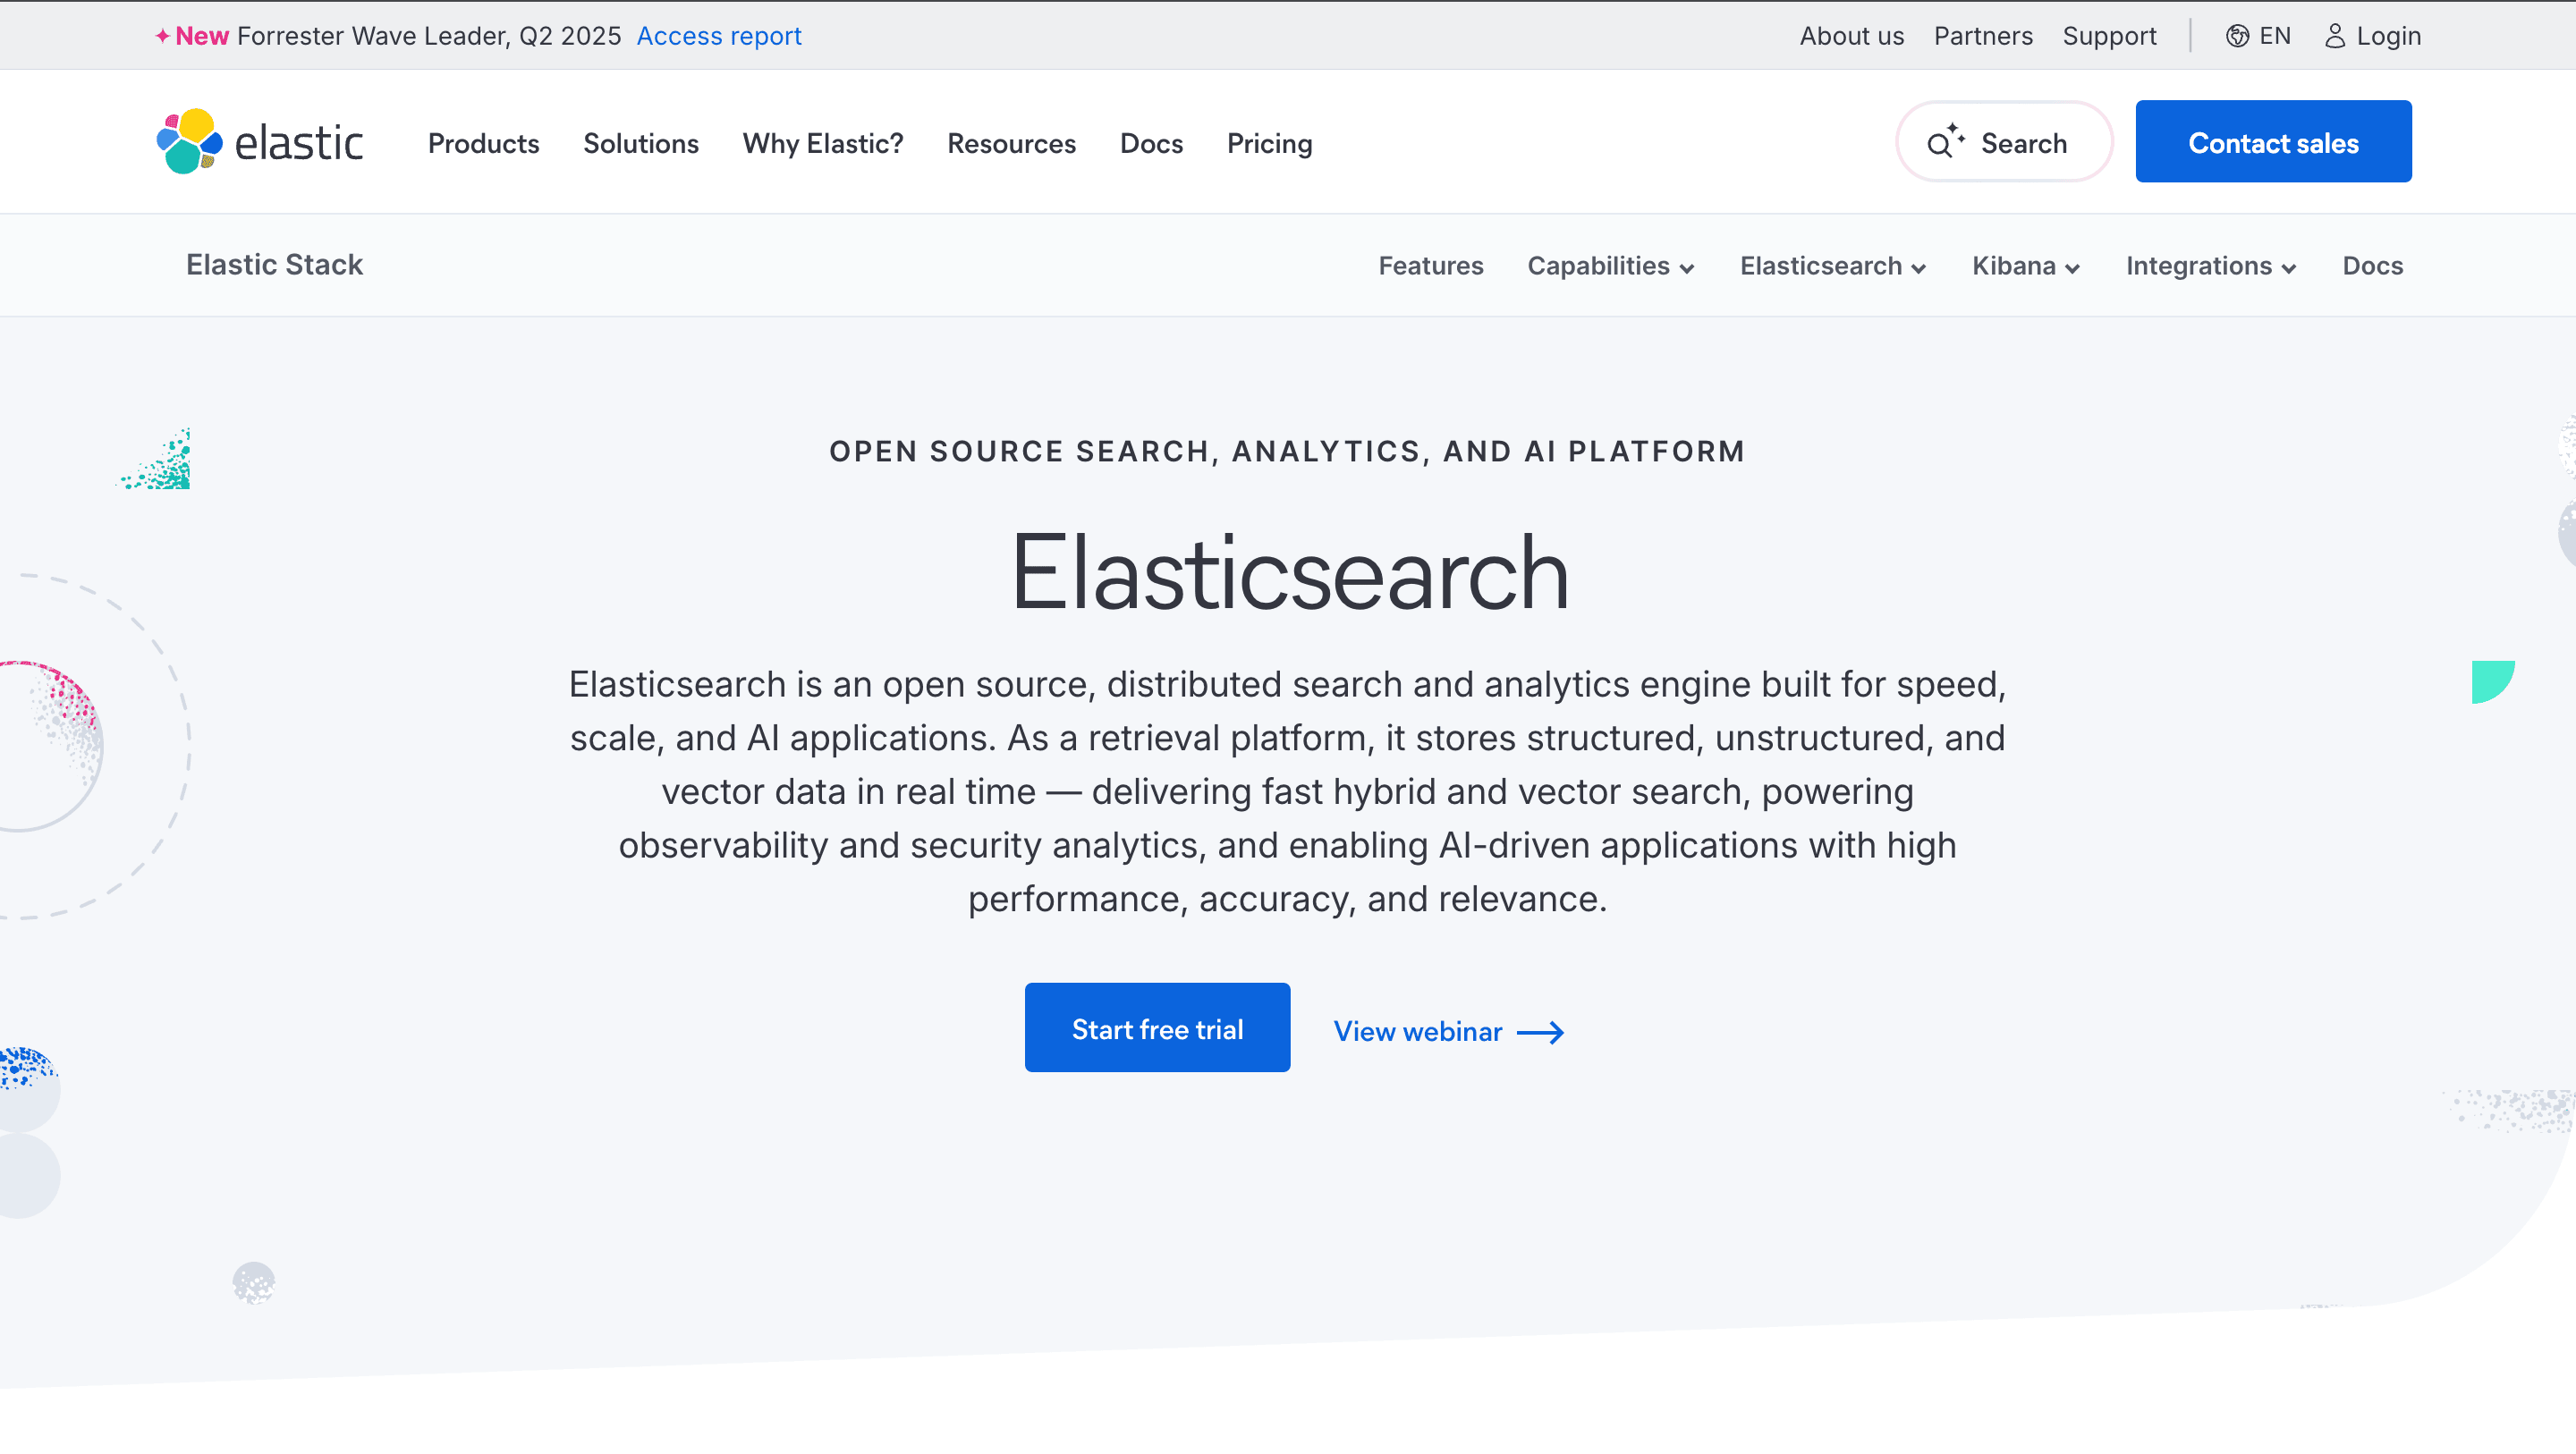Image resolution: width=2576 pixels, height=1454 pixels.
Task: Open the Support link
Action: [2109, 36]
